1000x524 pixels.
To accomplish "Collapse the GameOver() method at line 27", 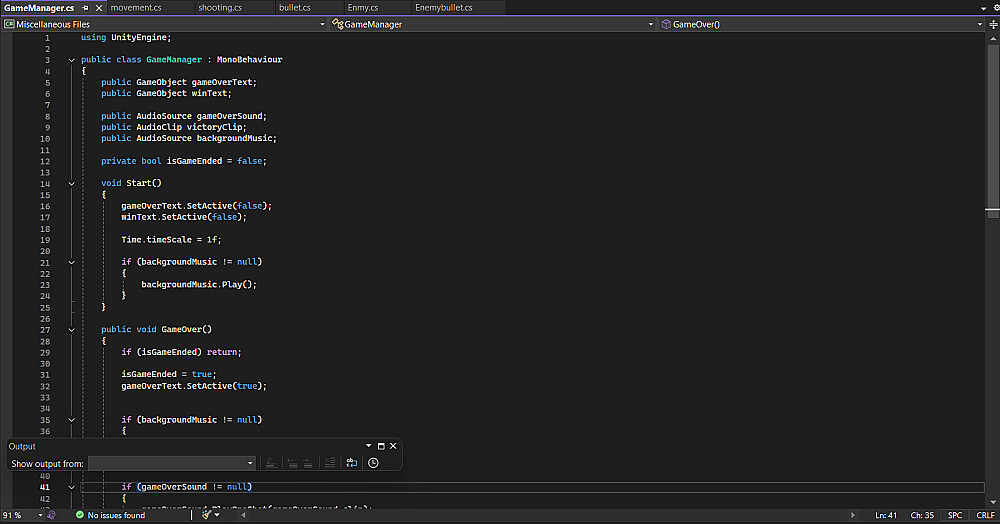I will pos(71,330).
